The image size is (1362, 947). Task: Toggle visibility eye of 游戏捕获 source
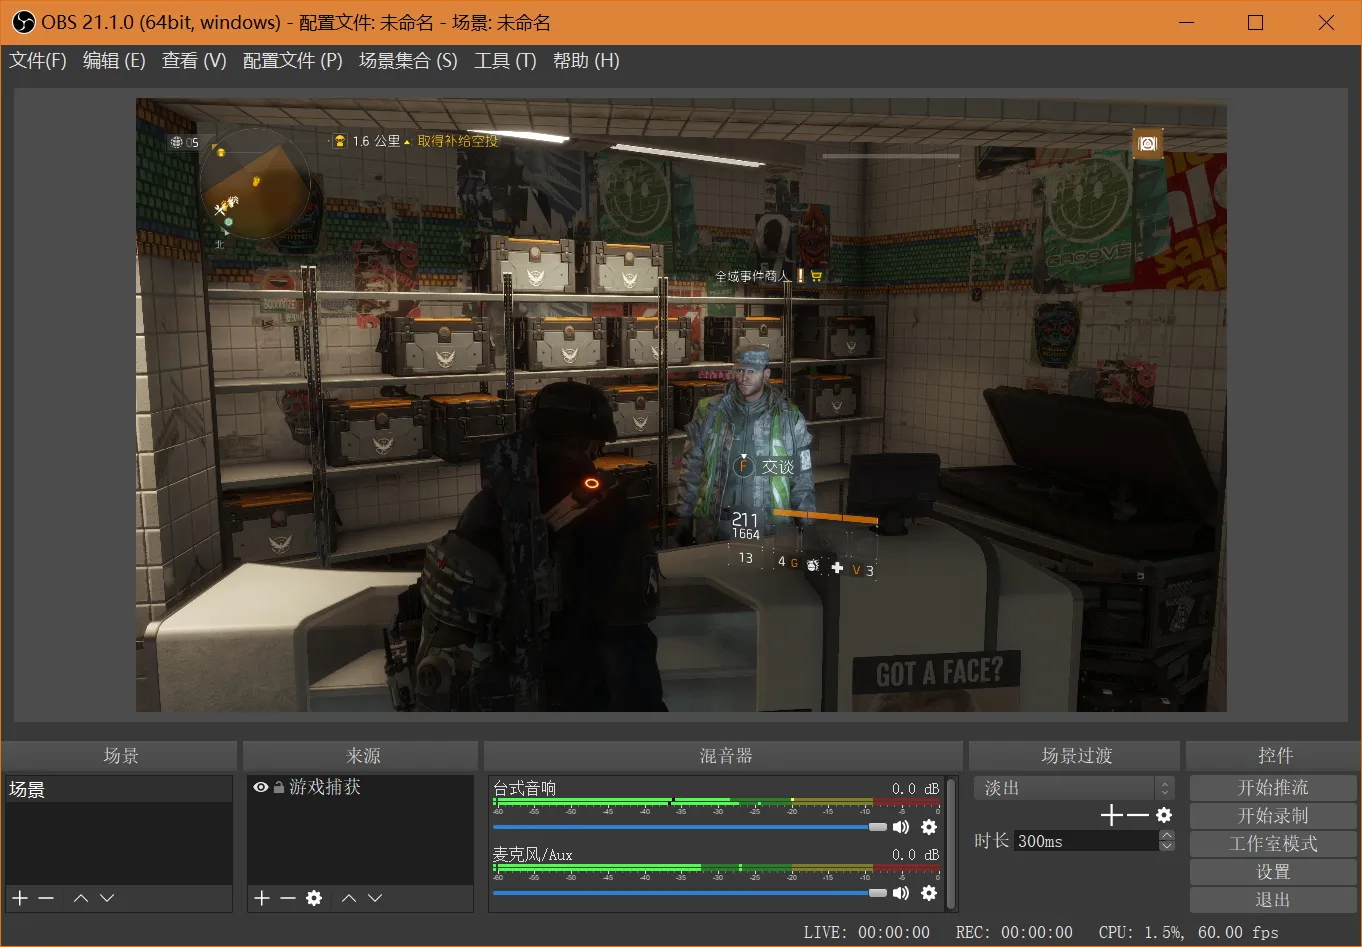tap(261, 787)
